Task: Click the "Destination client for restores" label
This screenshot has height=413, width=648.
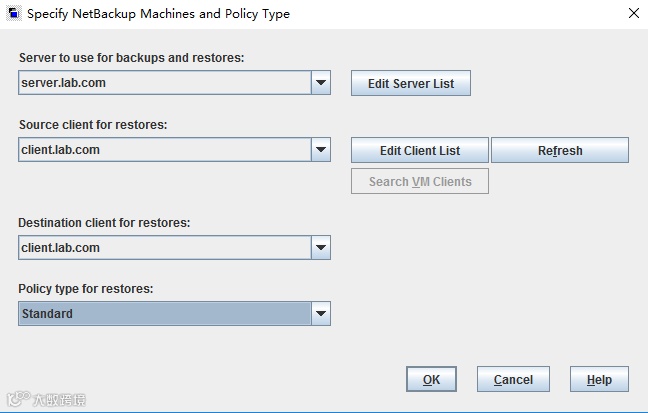Action: point(104,222)
